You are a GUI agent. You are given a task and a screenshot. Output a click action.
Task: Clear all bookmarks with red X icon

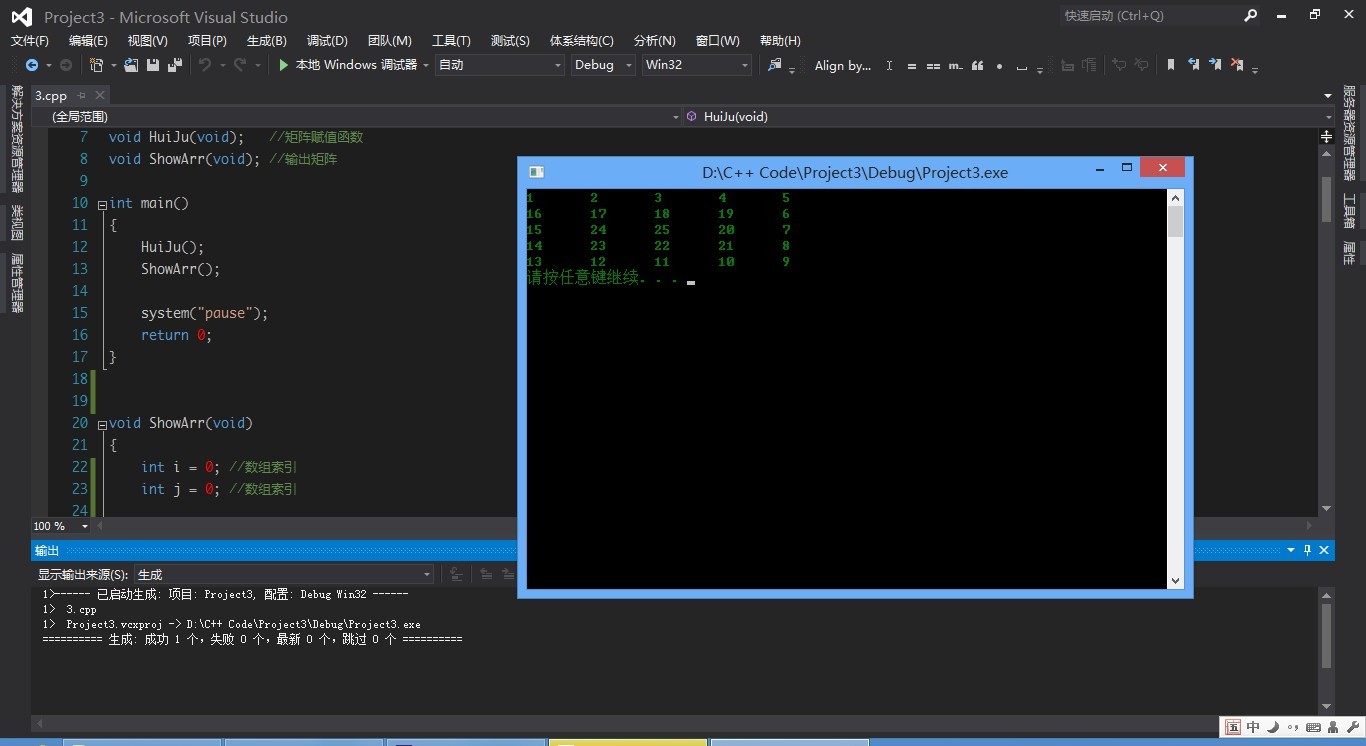[x=1237, y=65]
